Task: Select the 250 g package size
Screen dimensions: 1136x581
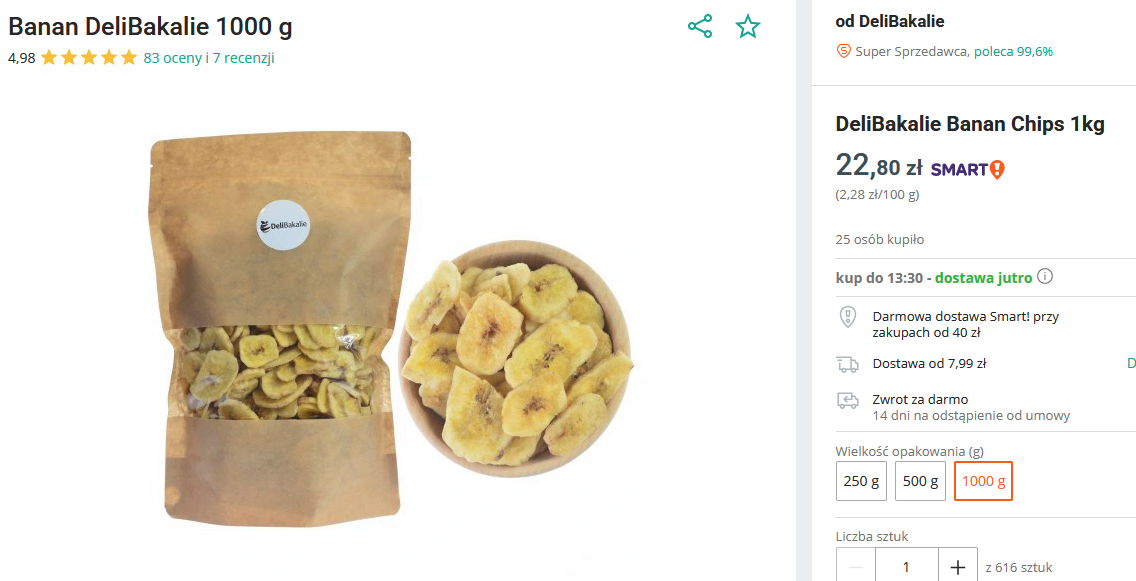Action: pos(861,481)
